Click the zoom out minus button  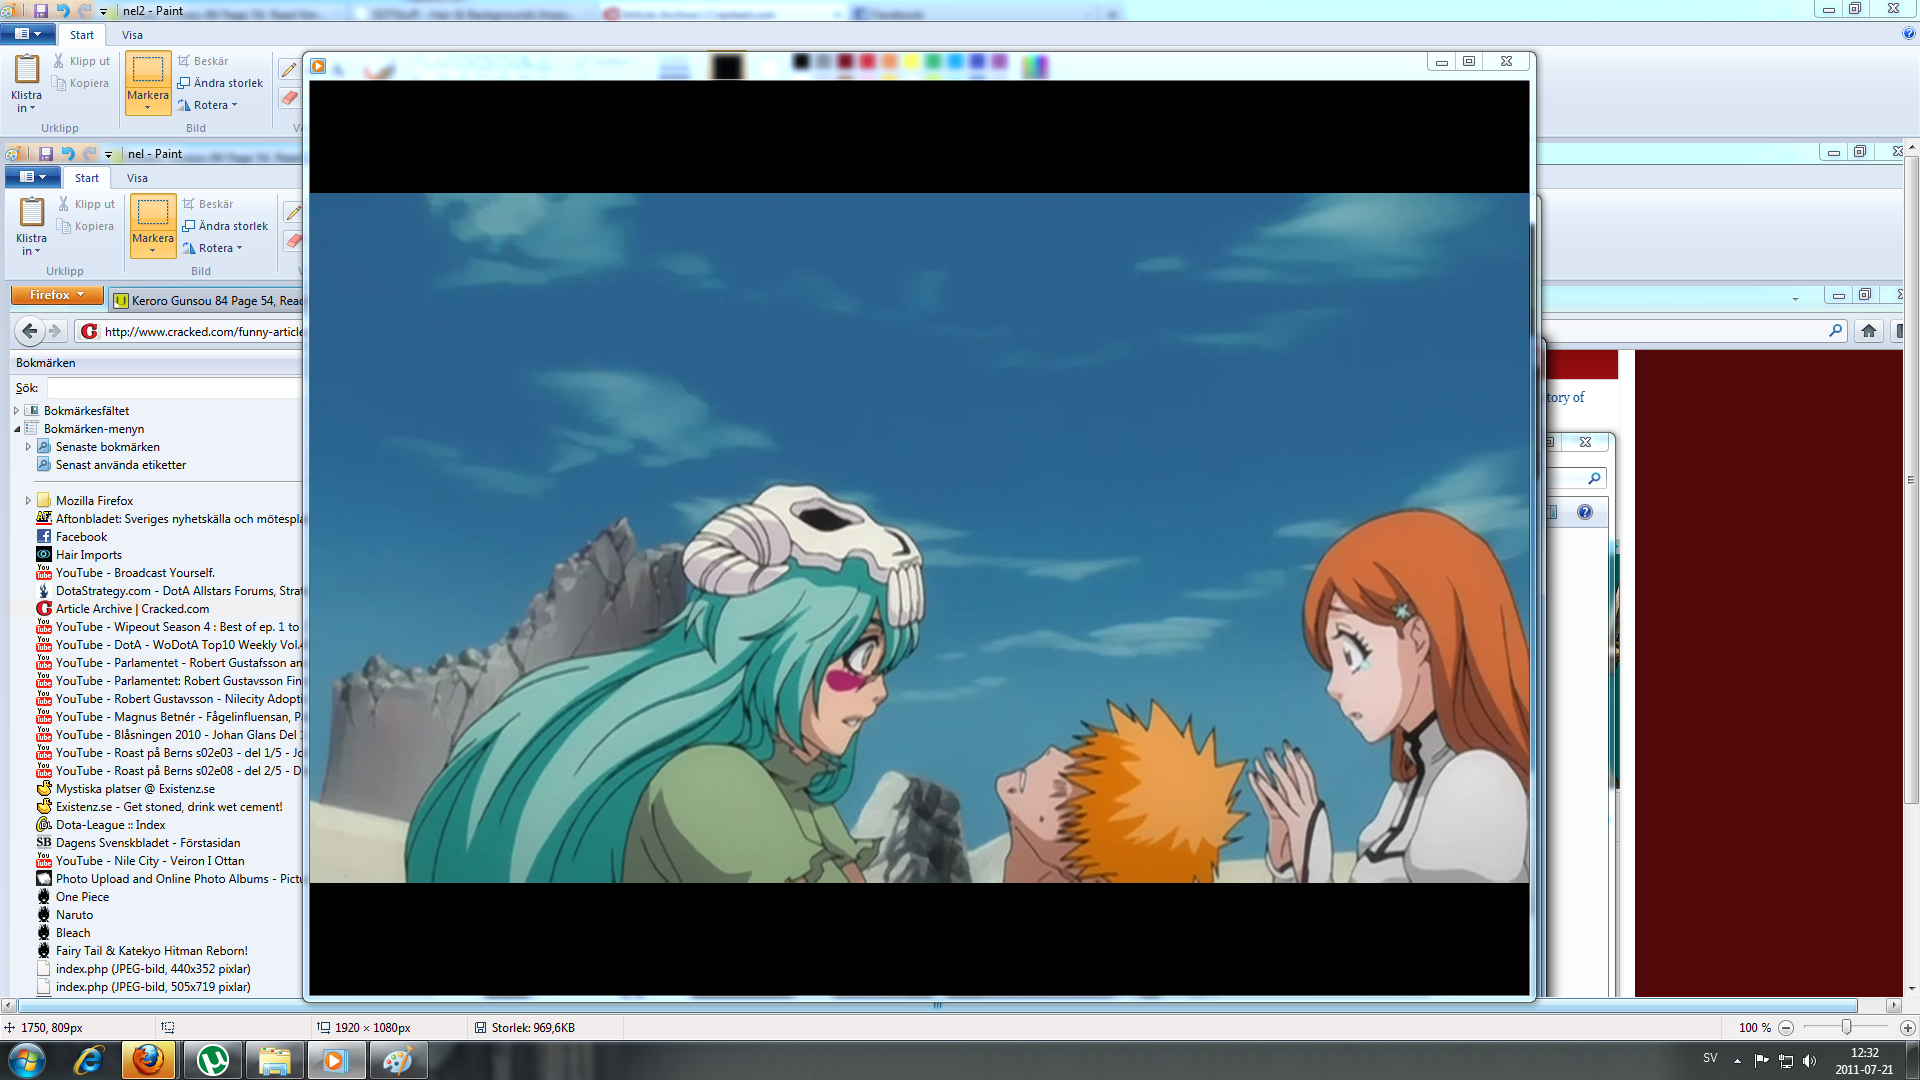pos(1786,1028)
